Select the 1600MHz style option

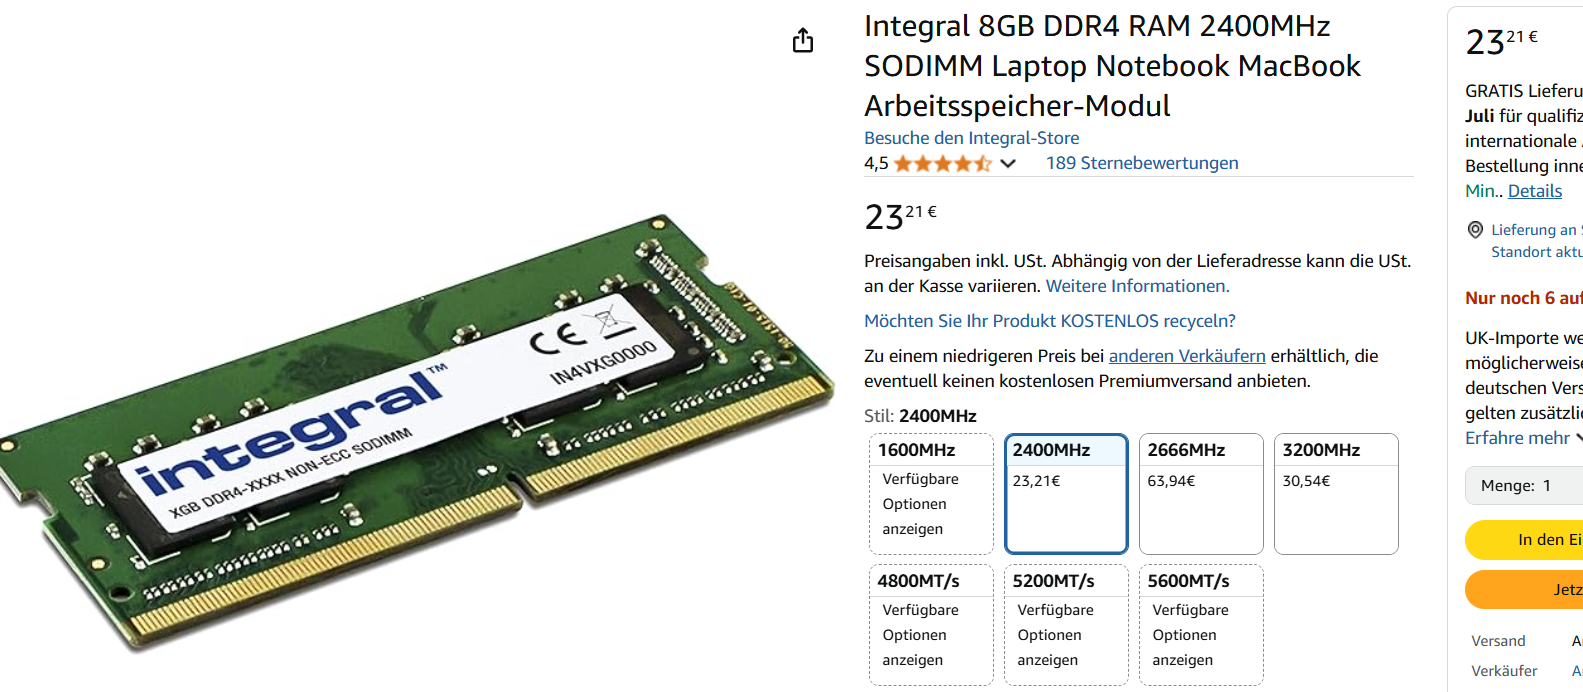click(x=931, y=494)
